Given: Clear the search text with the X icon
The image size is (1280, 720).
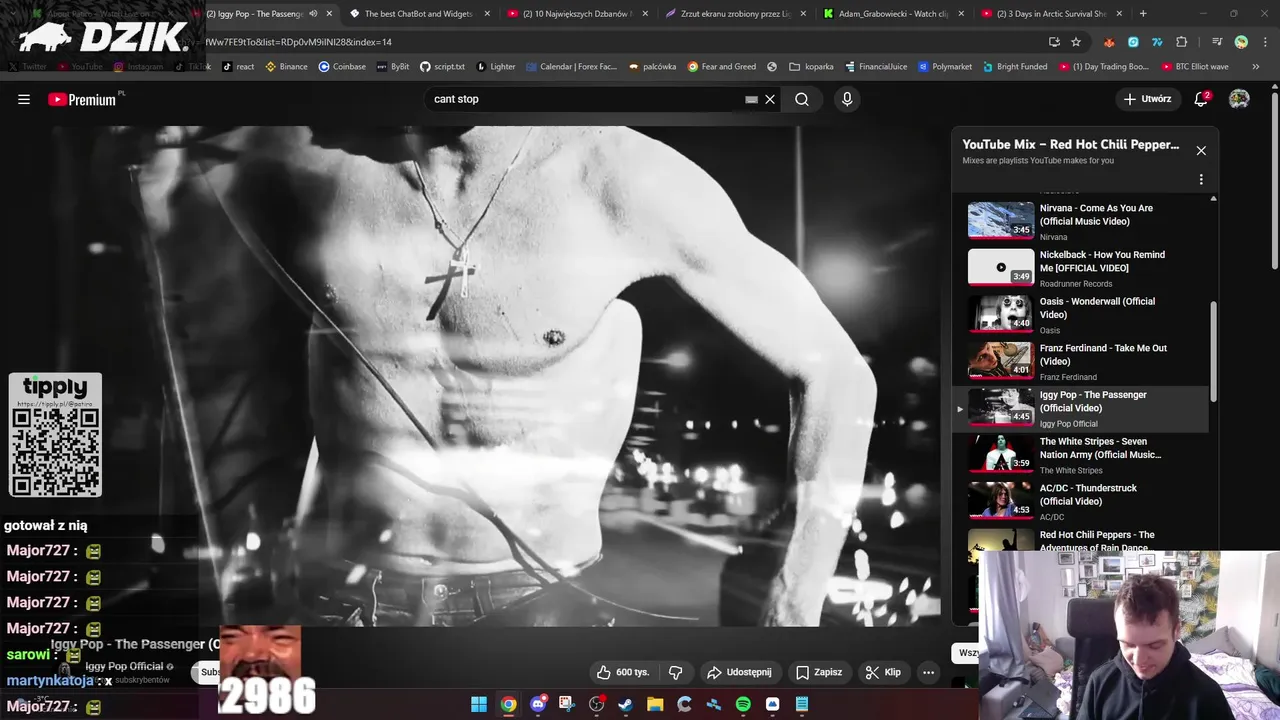Looking at the screenshot, I should (770, 99).
